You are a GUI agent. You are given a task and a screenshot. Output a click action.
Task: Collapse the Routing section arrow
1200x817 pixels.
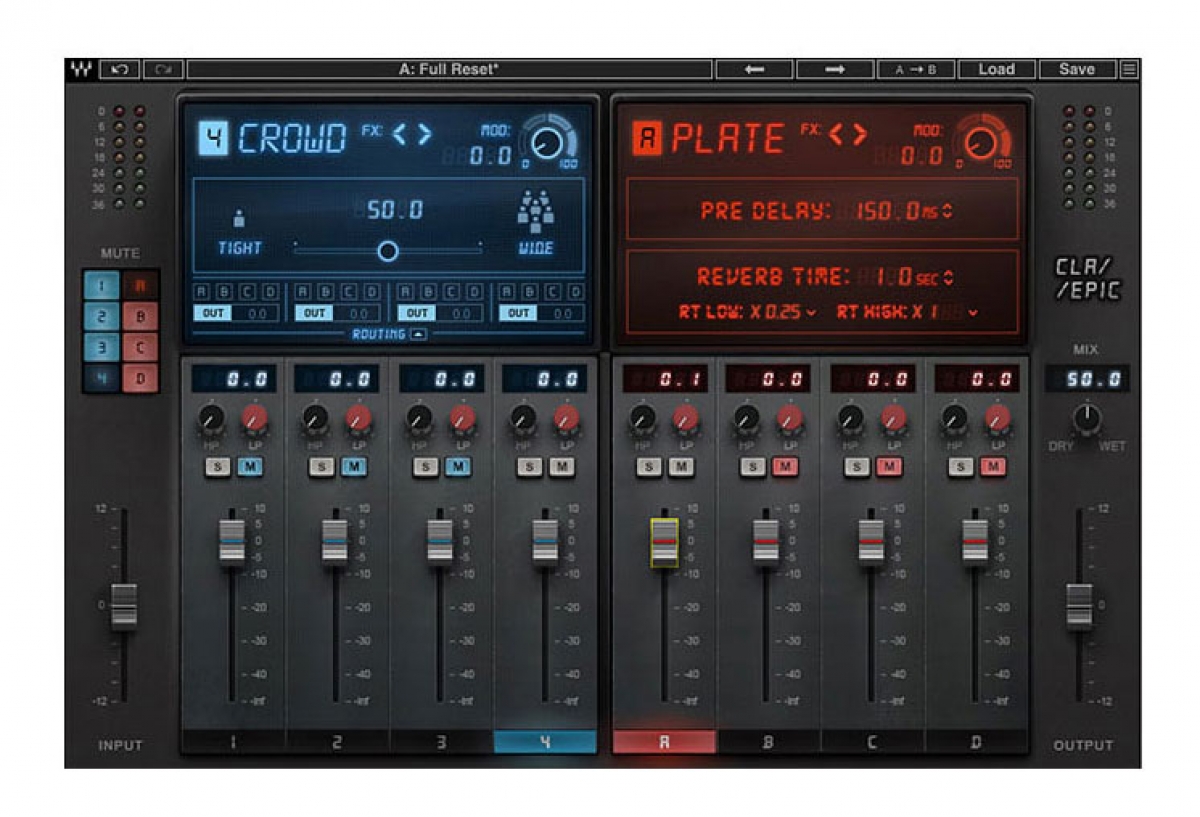418,335
